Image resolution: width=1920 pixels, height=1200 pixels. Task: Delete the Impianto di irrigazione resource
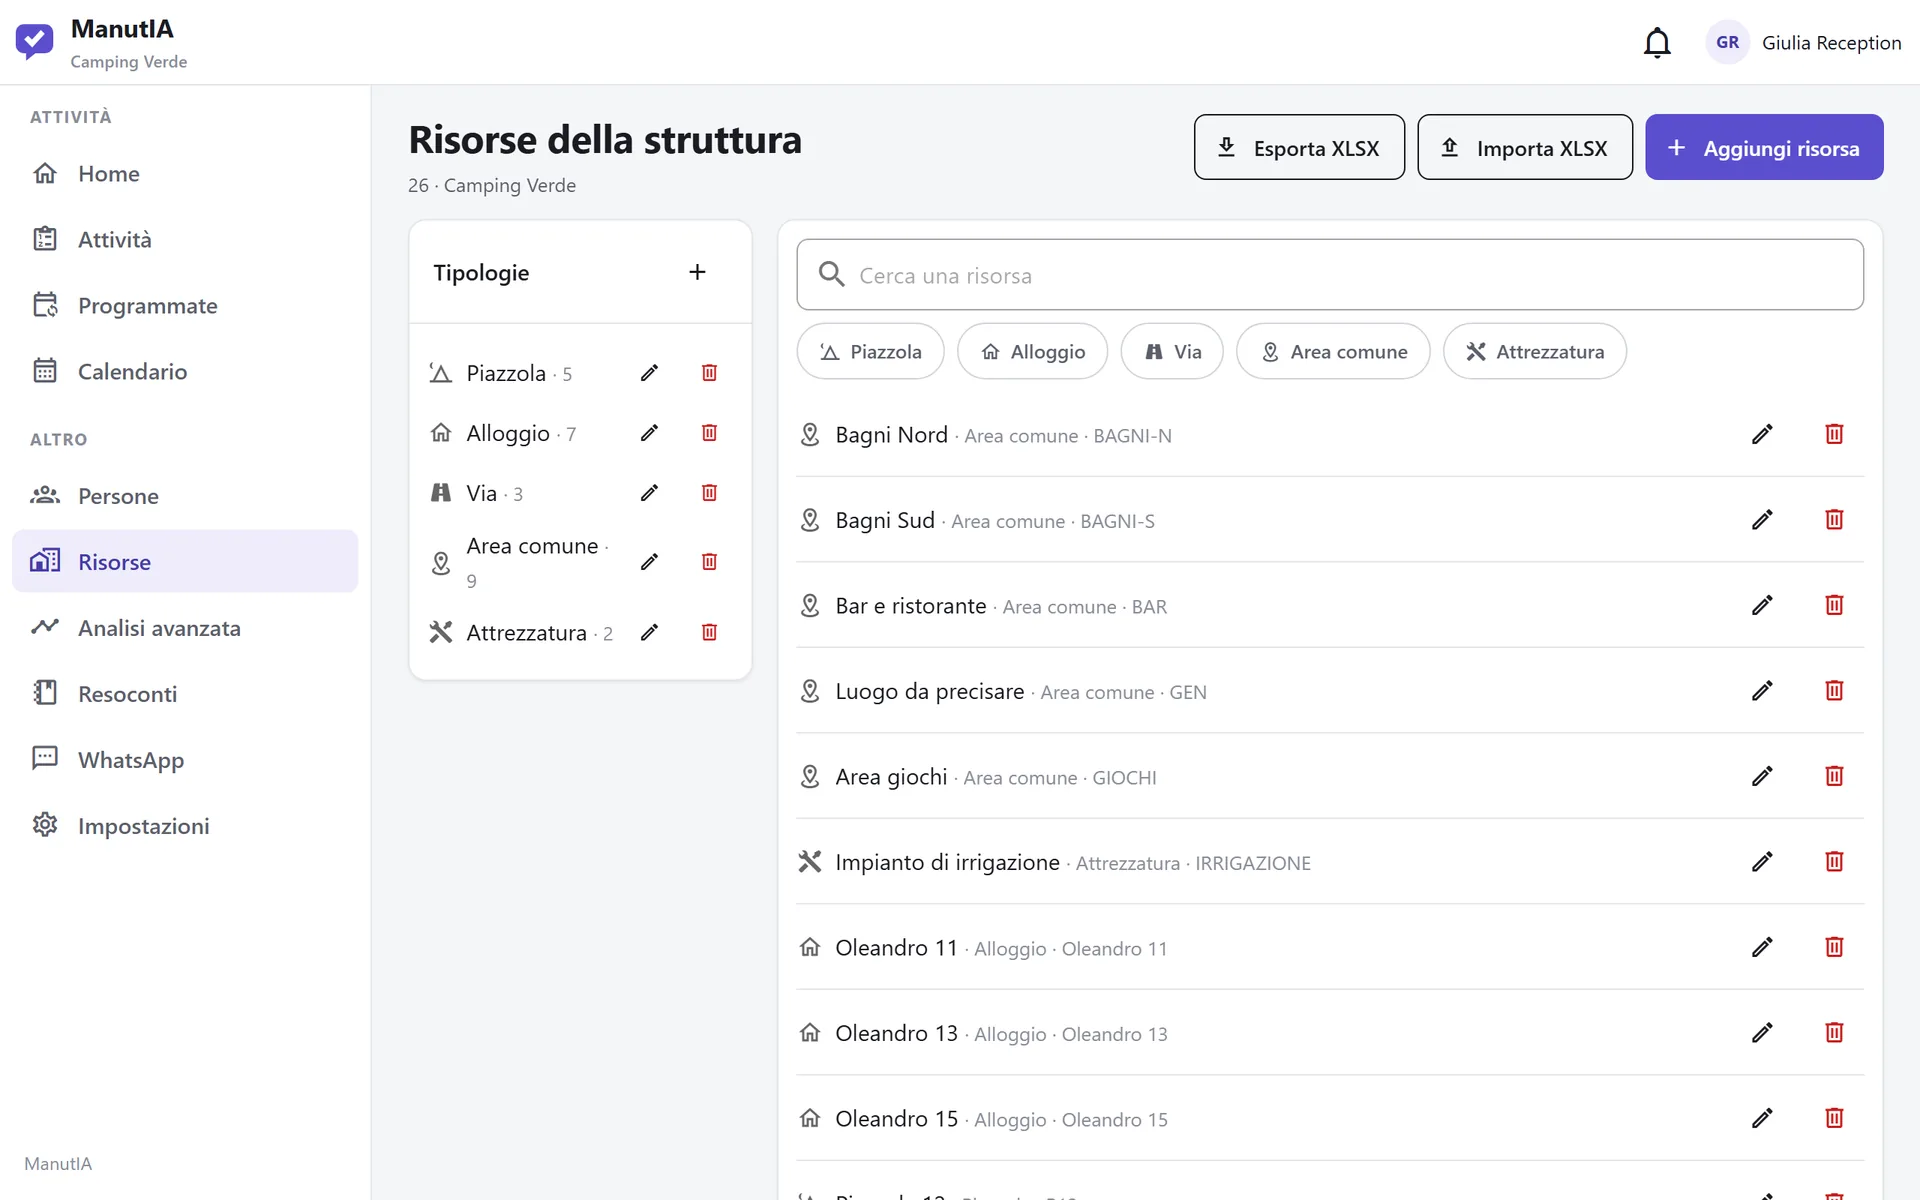[x=1834, y=862]
